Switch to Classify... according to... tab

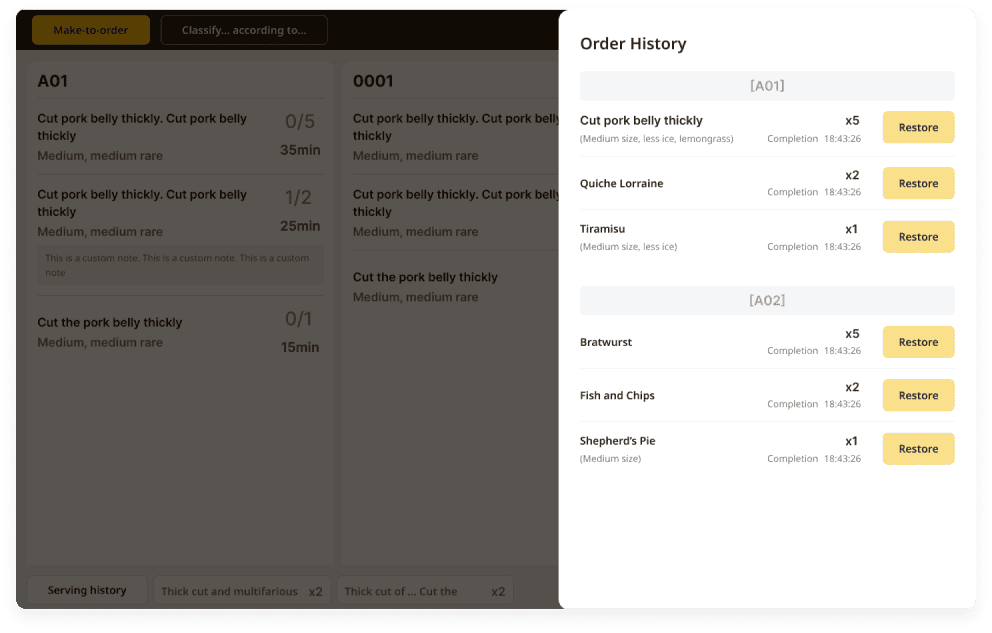[x=244, y=30]
